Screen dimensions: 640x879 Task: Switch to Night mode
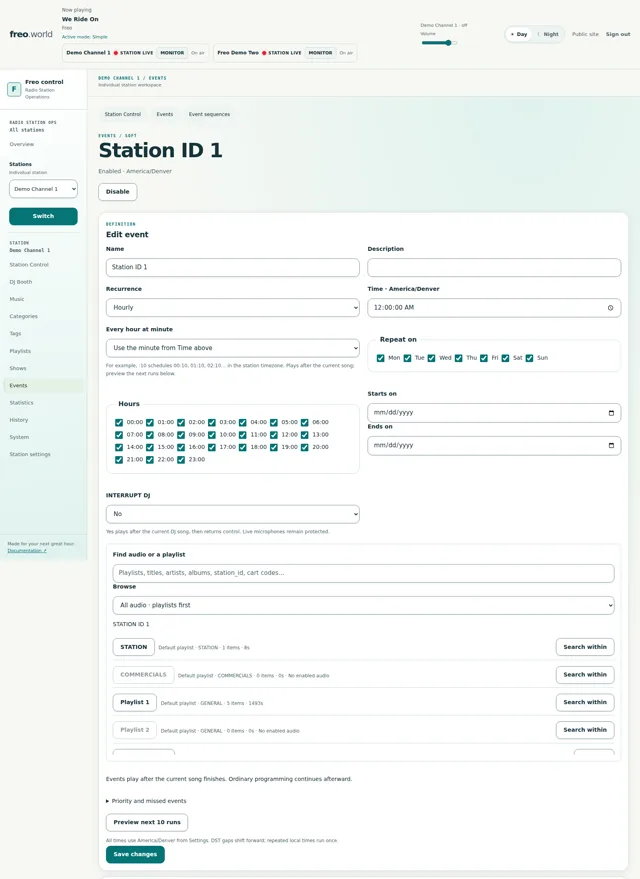point(548,34)
